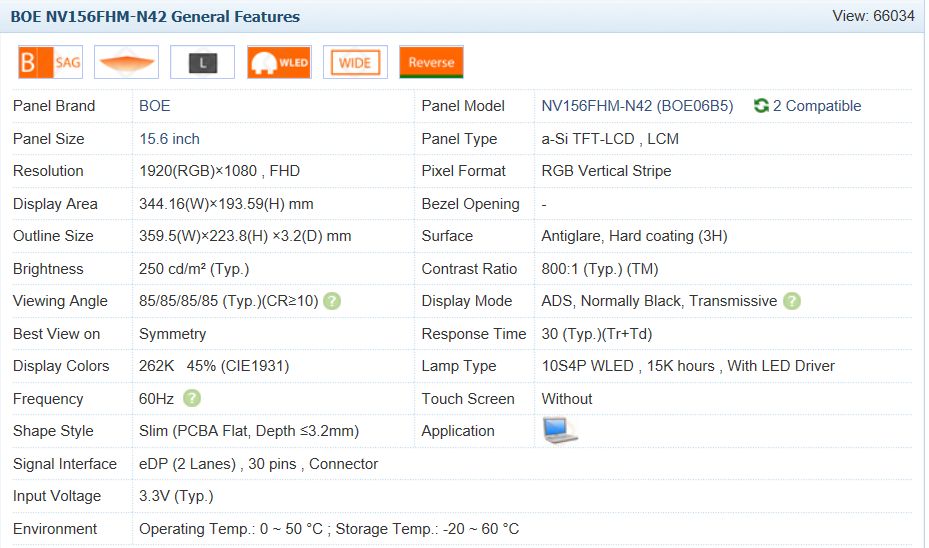Open the help icon next to Viewing Angle
Screen dimensions: 929x548
(x=332, y=301)
